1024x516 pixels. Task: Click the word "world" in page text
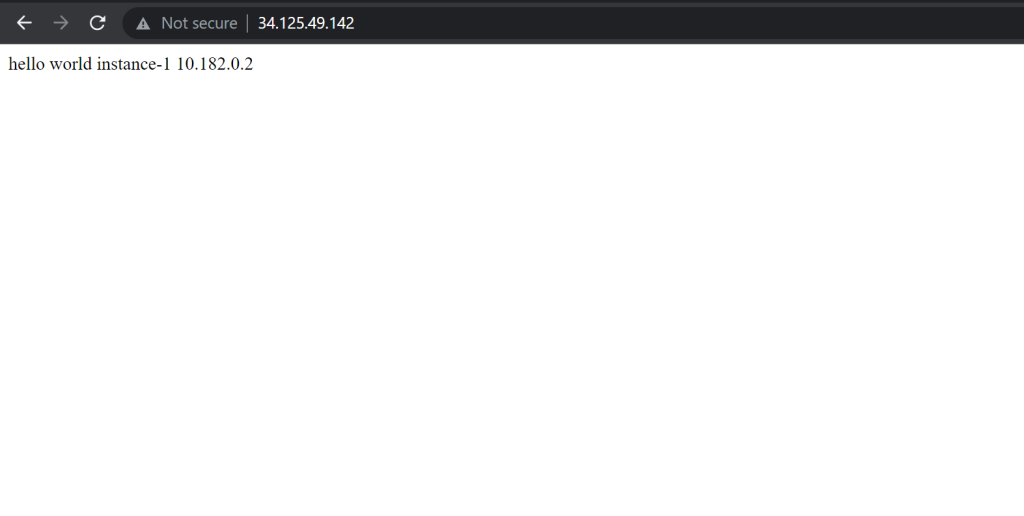(71, 64)
